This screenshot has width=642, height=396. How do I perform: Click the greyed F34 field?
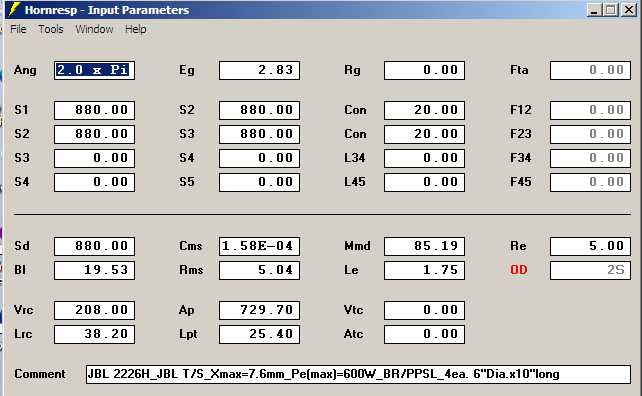[x=590, y=158]
